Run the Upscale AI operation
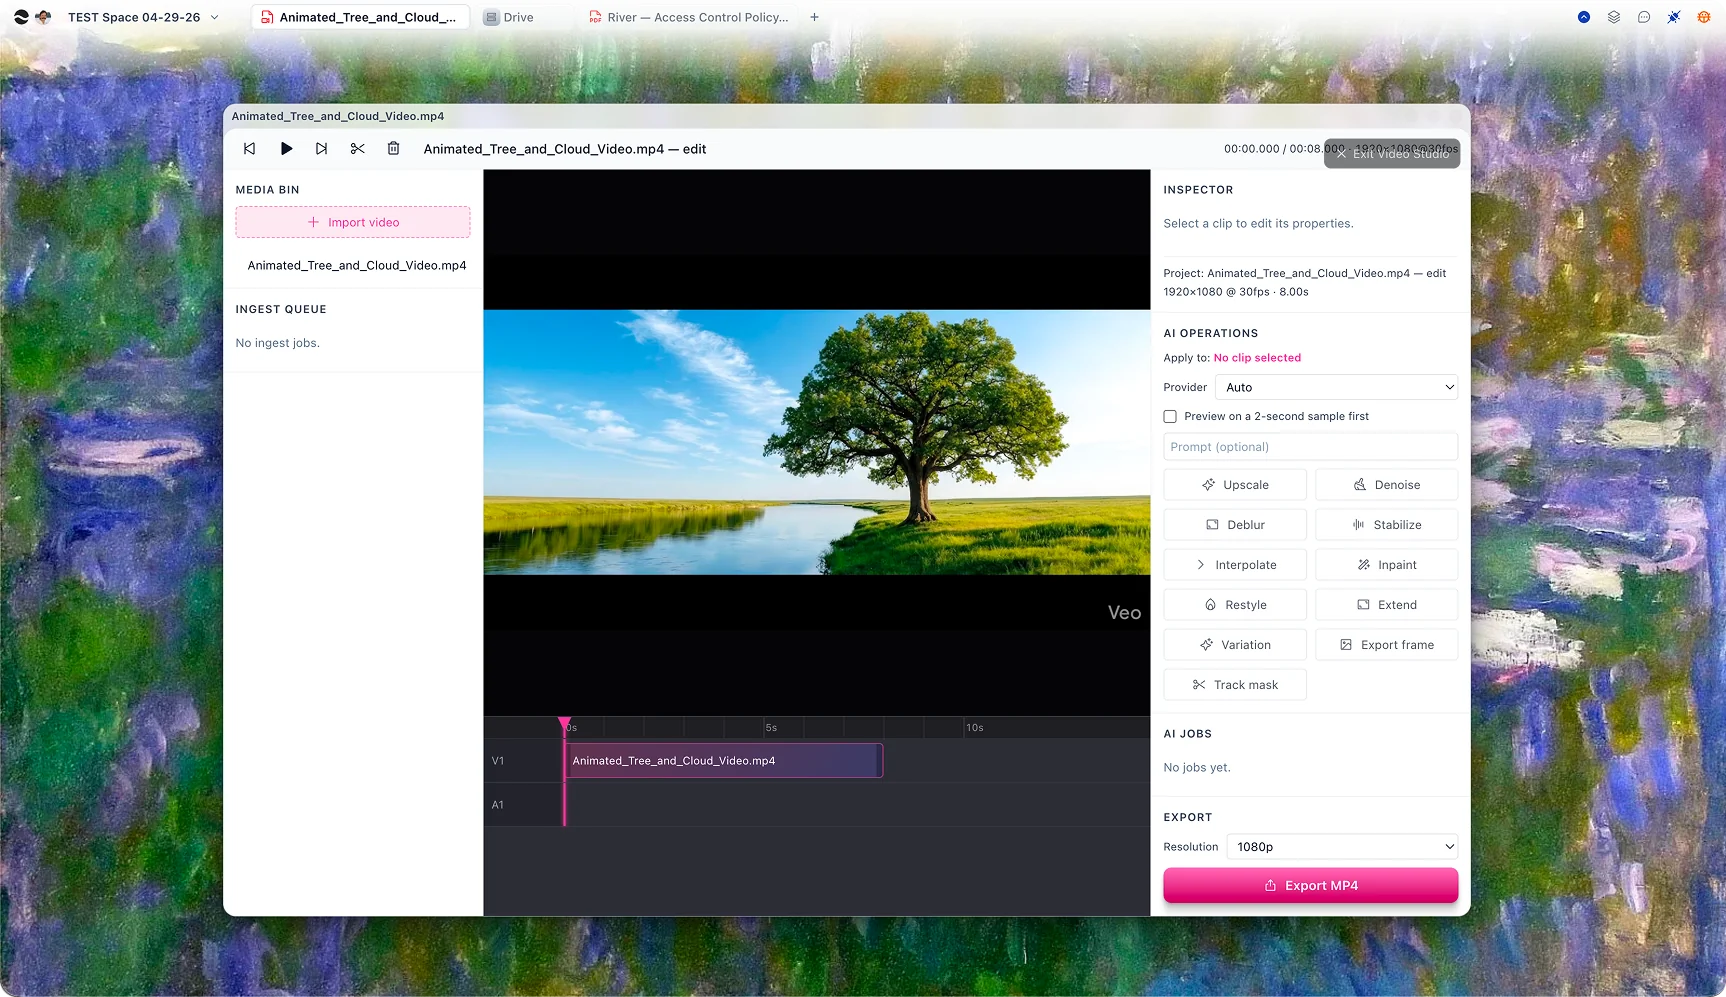1726x997 pixels. point(1235,485)
